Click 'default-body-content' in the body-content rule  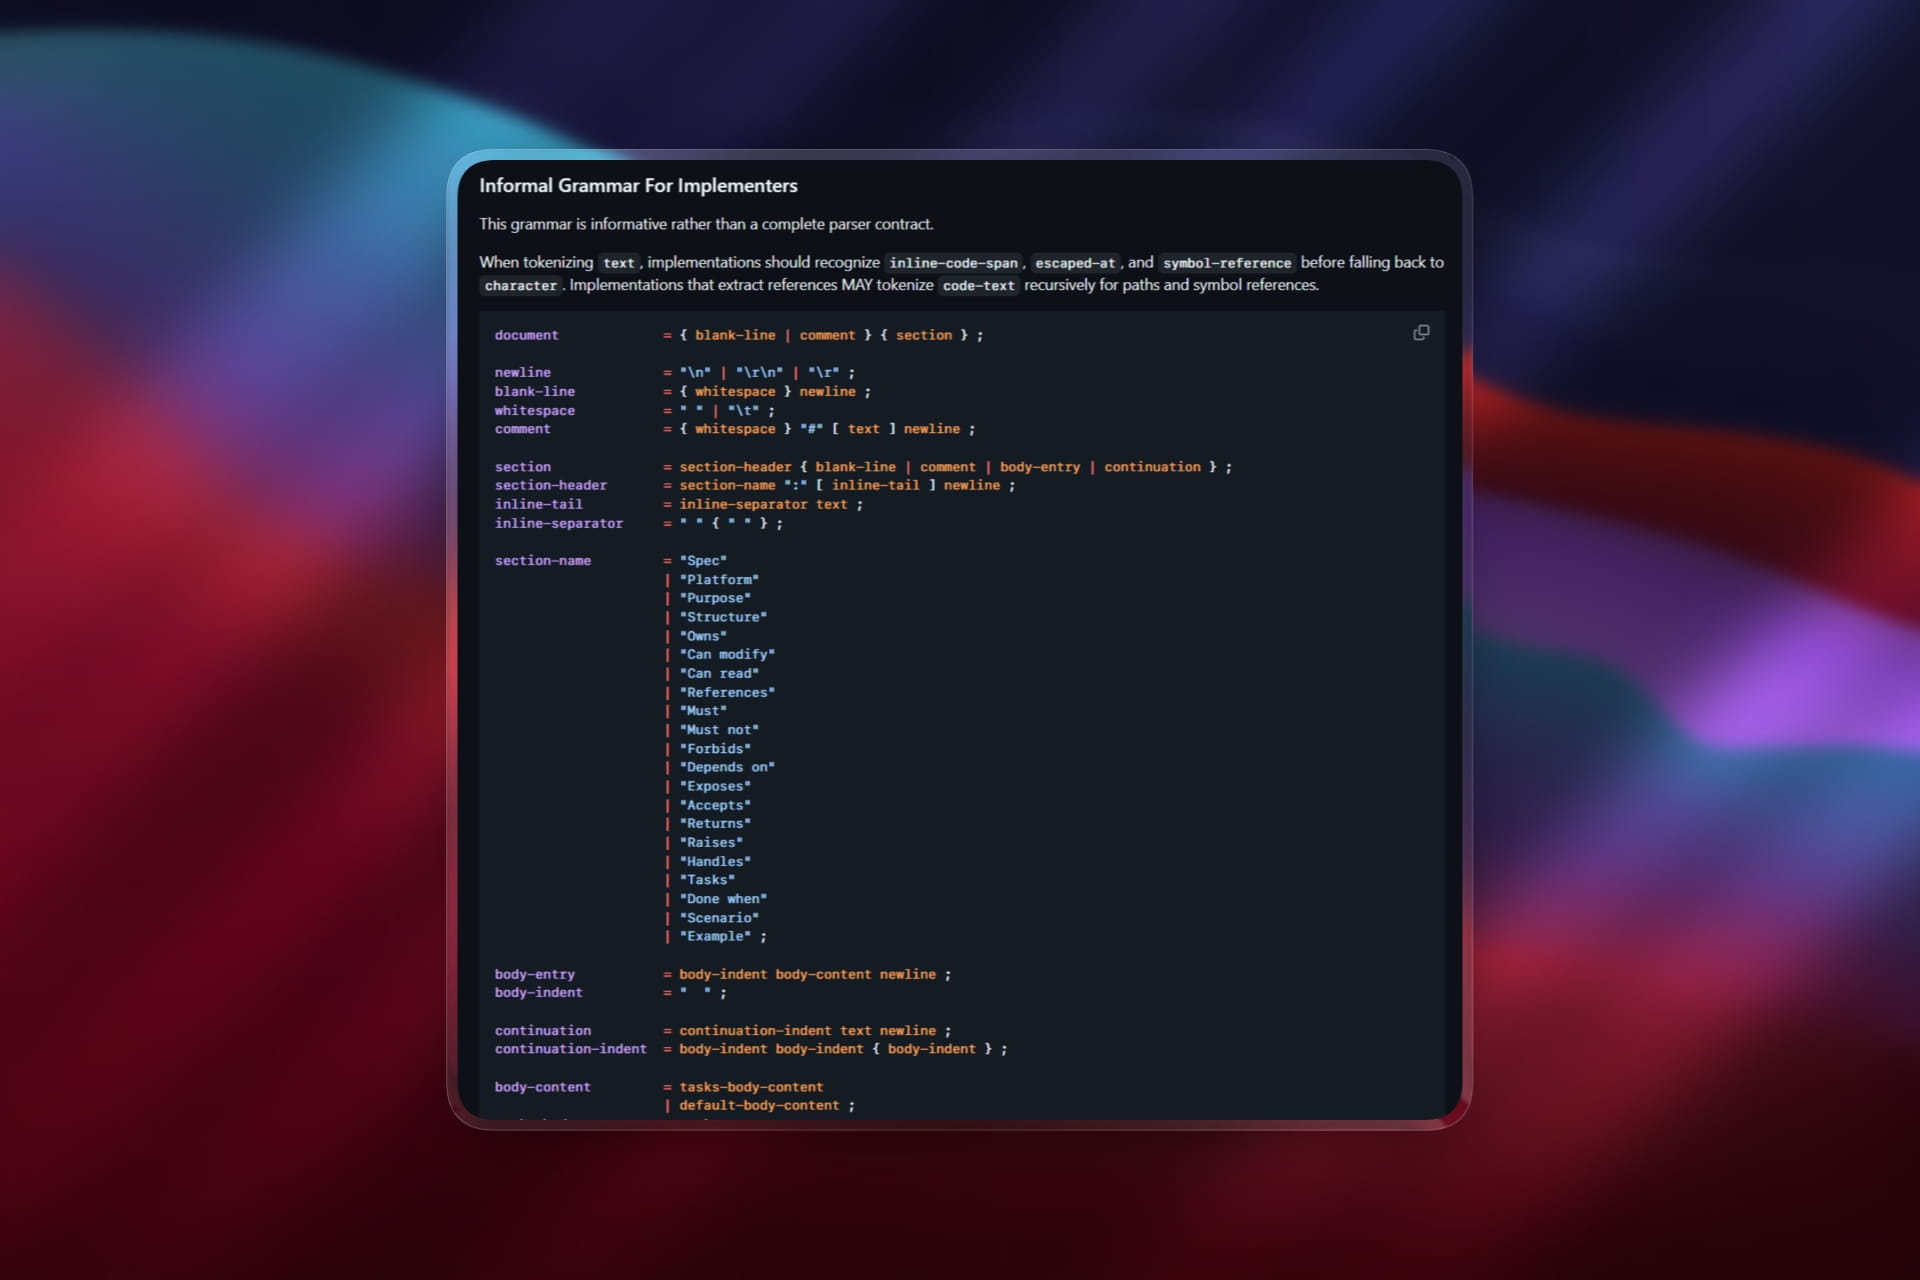coord(759,1106)
